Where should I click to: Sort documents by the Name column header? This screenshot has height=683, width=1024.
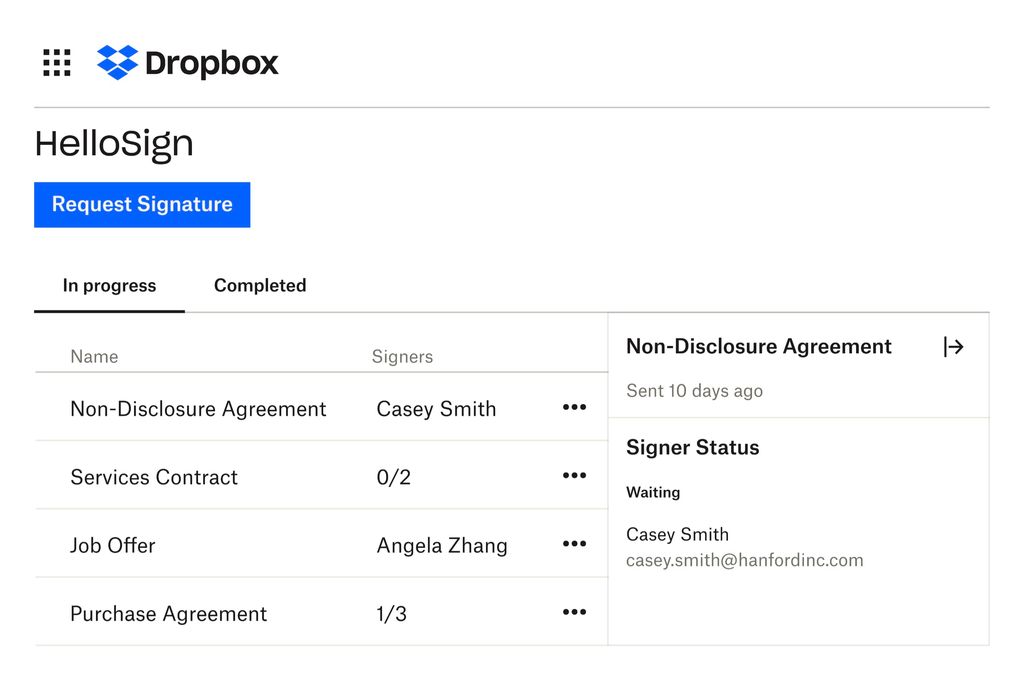(93, 356)
